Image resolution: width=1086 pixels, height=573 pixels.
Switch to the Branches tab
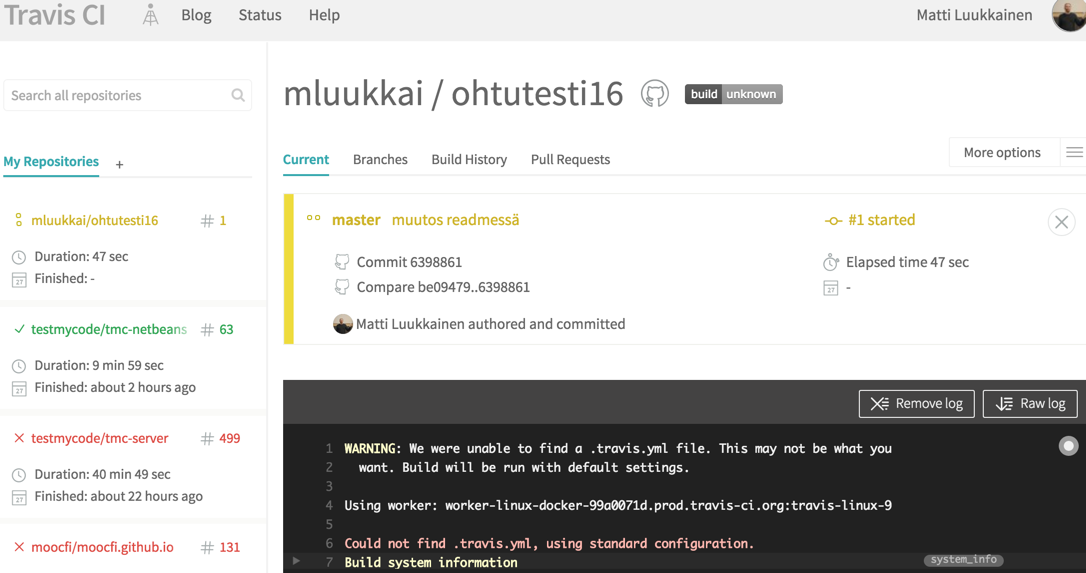pos(380,159)
